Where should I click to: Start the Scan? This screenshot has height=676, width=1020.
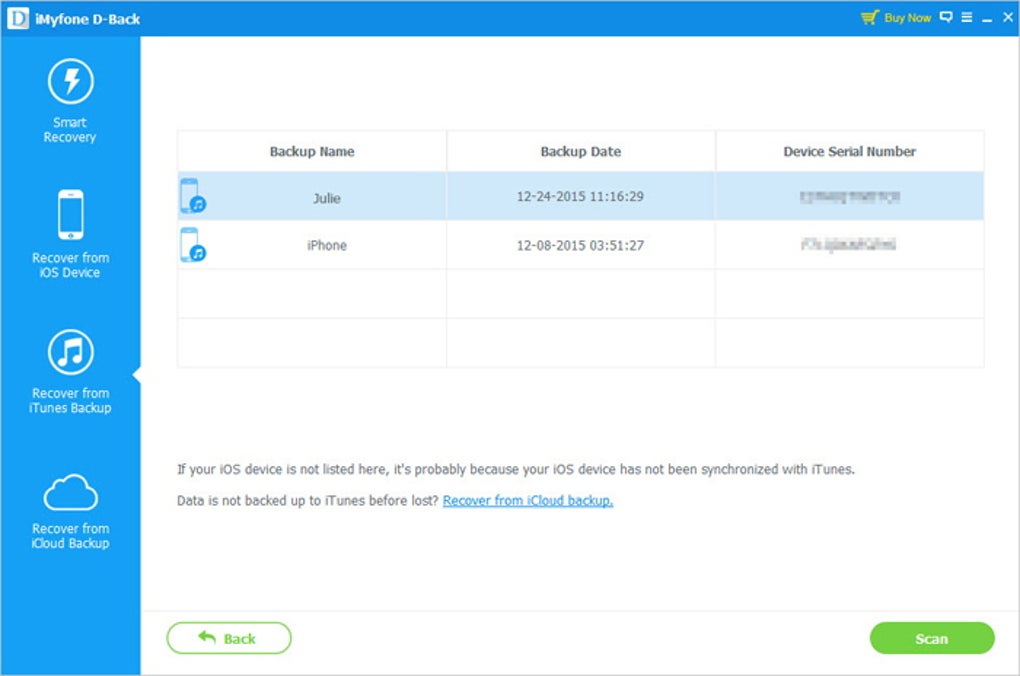pos(932,638)
